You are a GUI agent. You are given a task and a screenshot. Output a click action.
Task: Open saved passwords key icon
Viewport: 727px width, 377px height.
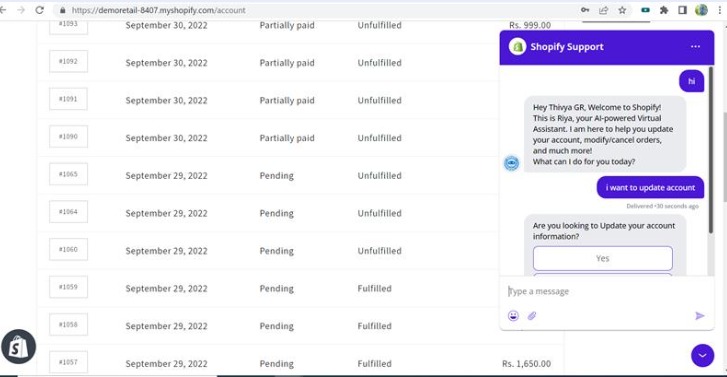pos(585,10)
